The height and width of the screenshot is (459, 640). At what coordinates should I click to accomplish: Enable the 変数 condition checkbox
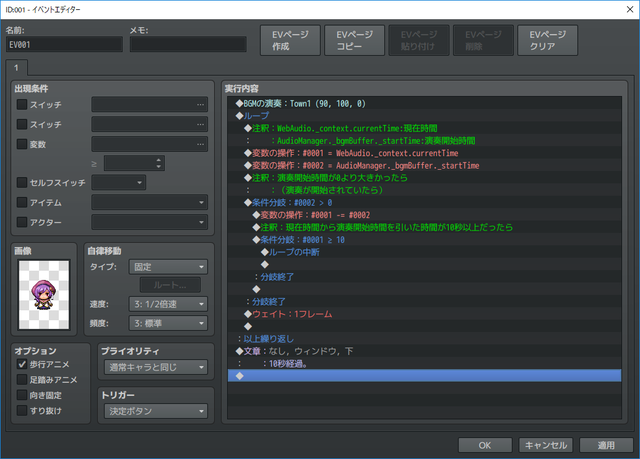[x=22, y=144]
